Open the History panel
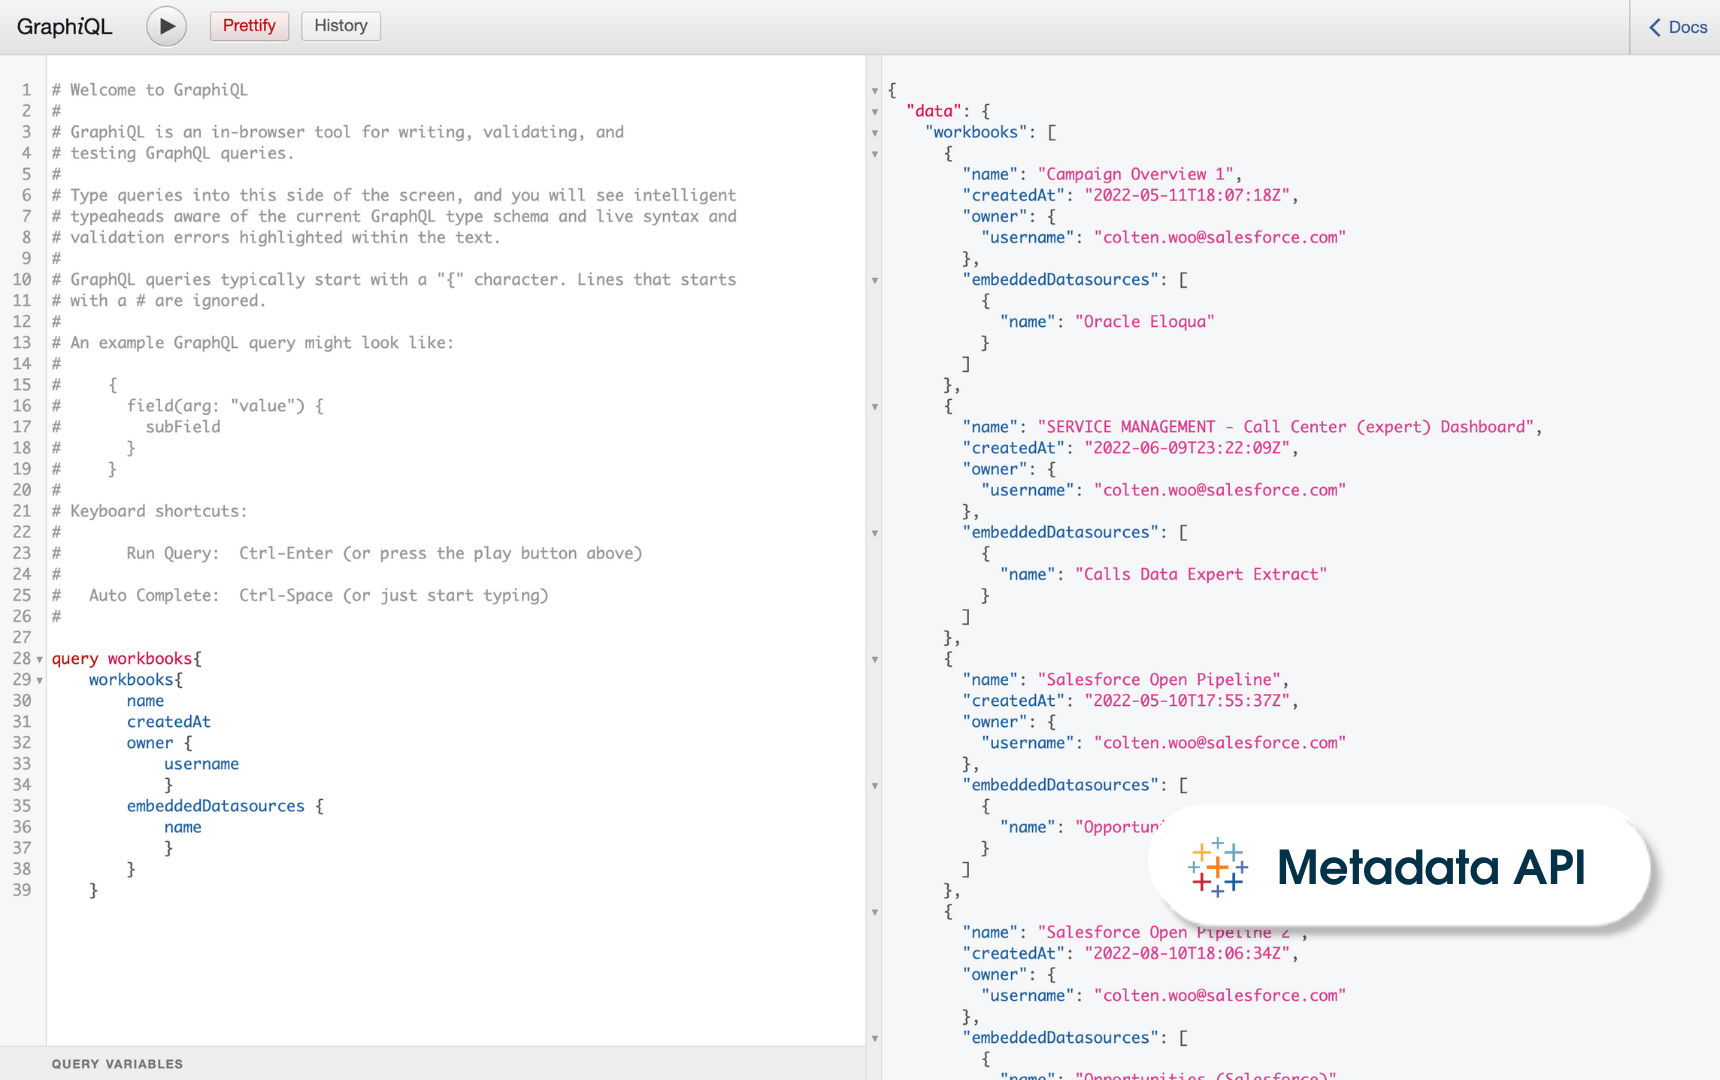This screenshot has width=1720, height=1080. pyautogui.click(x=340, y=26)
